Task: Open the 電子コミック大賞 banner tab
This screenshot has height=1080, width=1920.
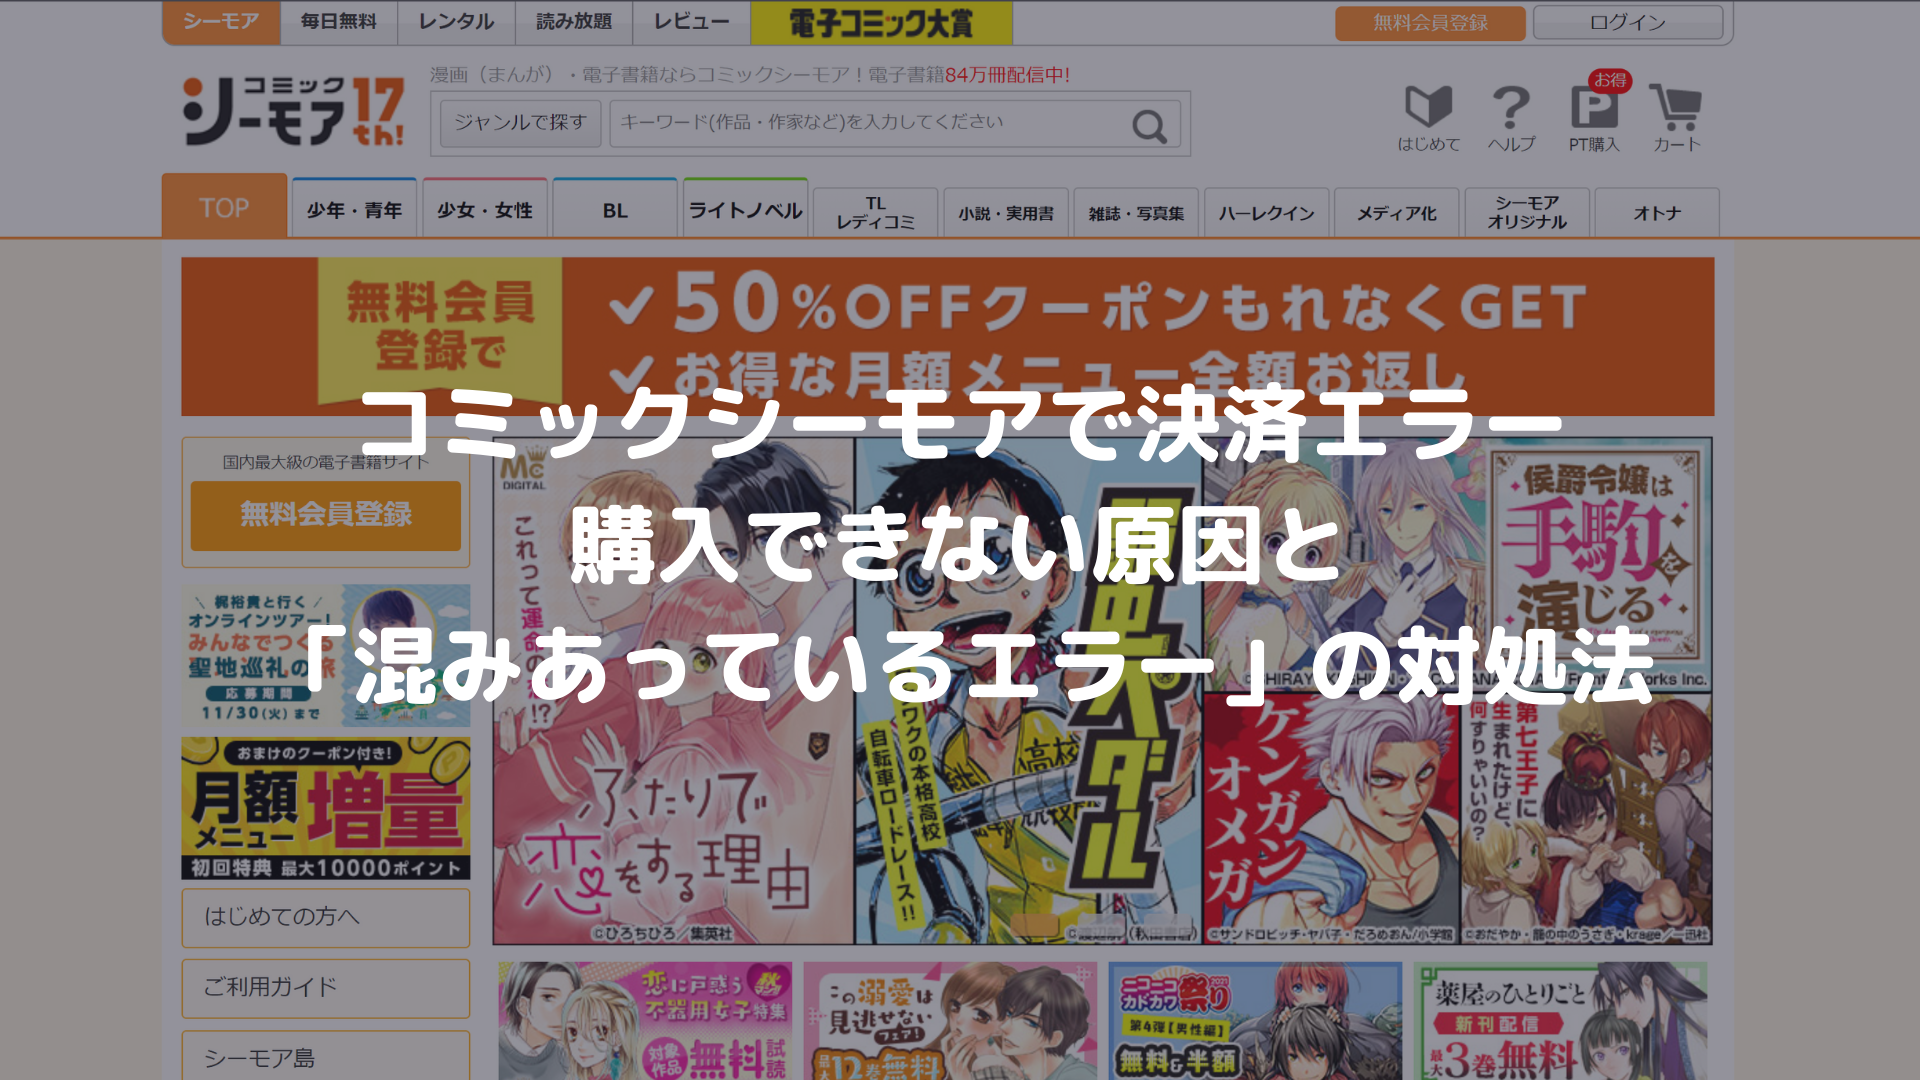Action: coord(881,22)
